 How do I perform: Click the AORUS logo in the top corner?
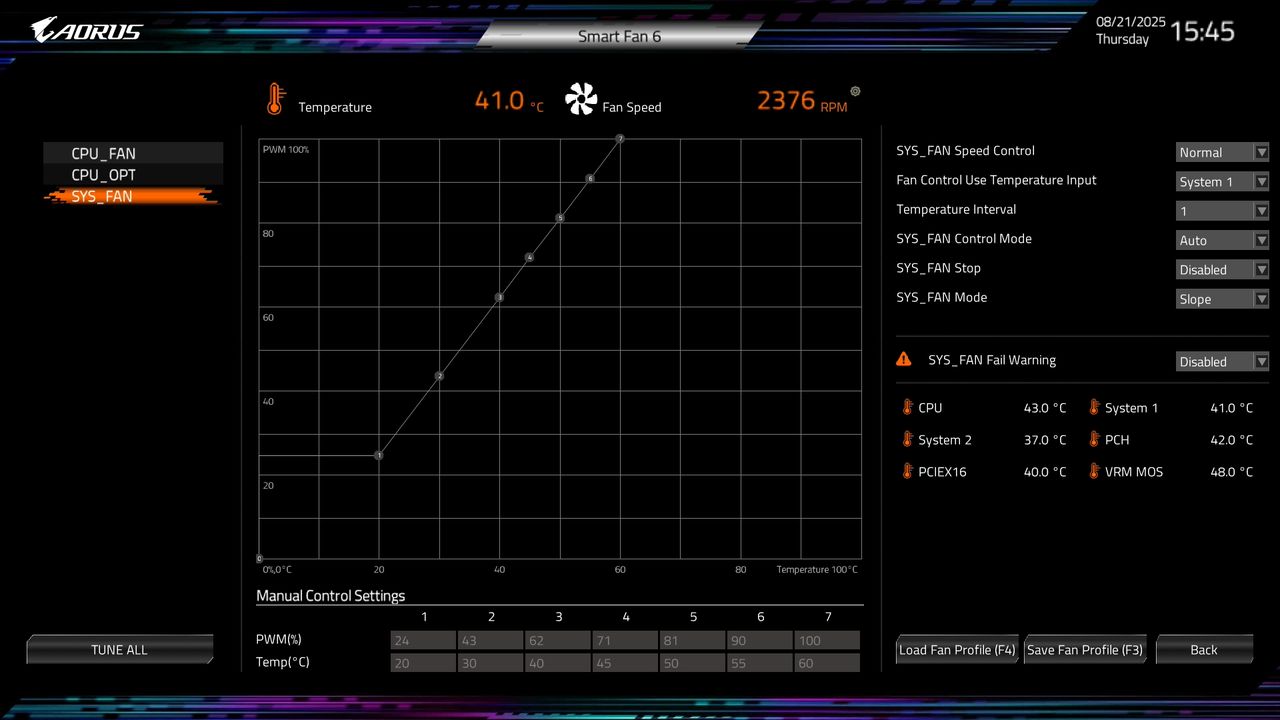tap(85, 30)
